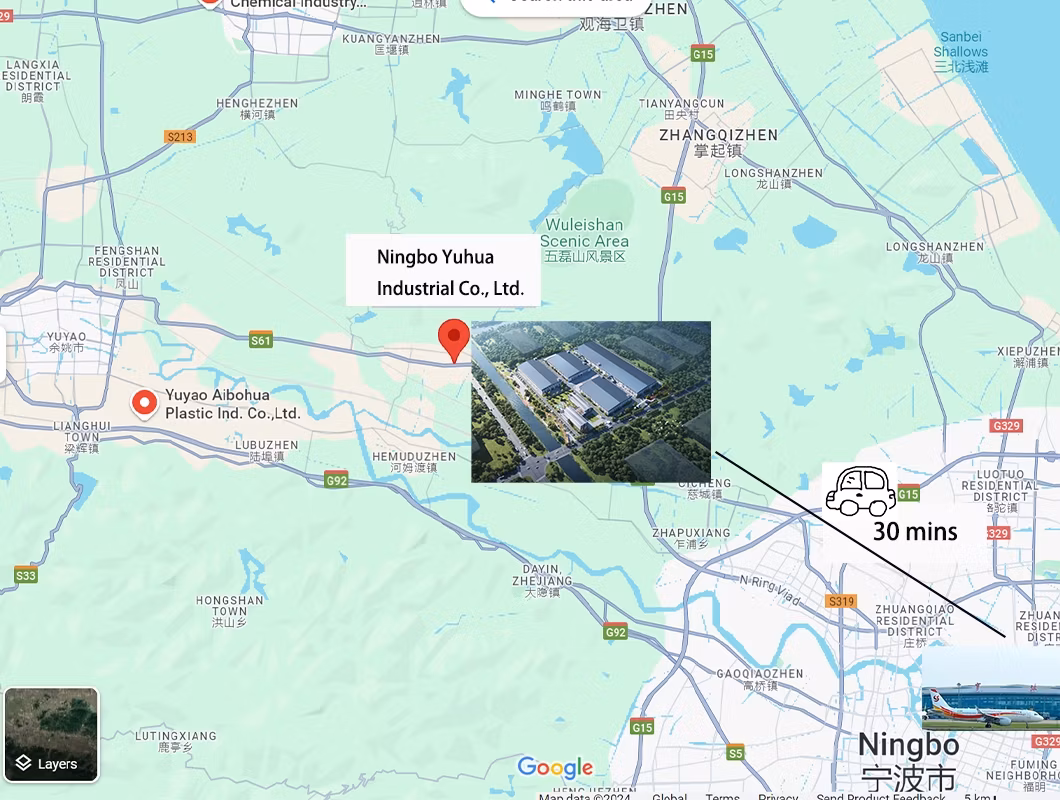The width and height of the screenshot is (1060, 800).
Task: Click the red Ningbo Yuhua Industrial map pin
Action: 454,341
